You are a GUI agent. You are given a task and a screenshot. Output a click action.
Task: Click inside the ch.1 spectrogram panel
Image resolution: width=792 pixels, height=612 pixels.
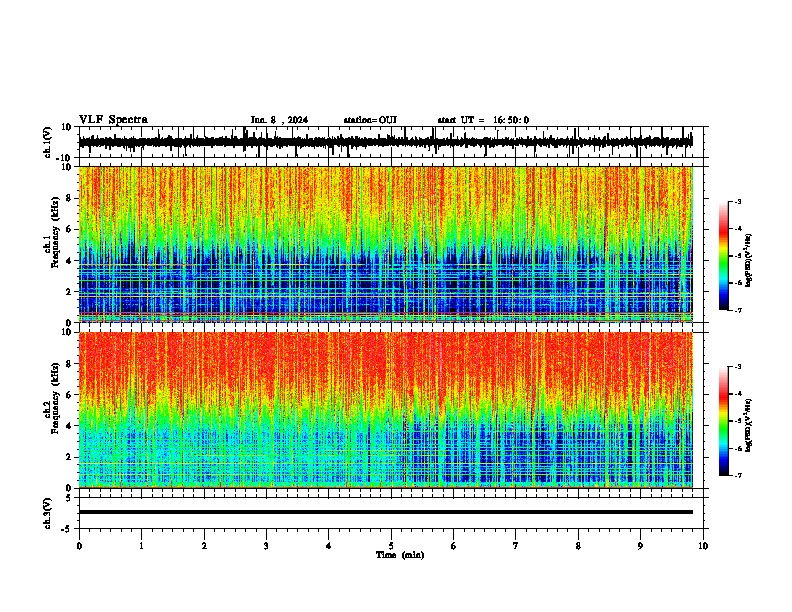385,244
